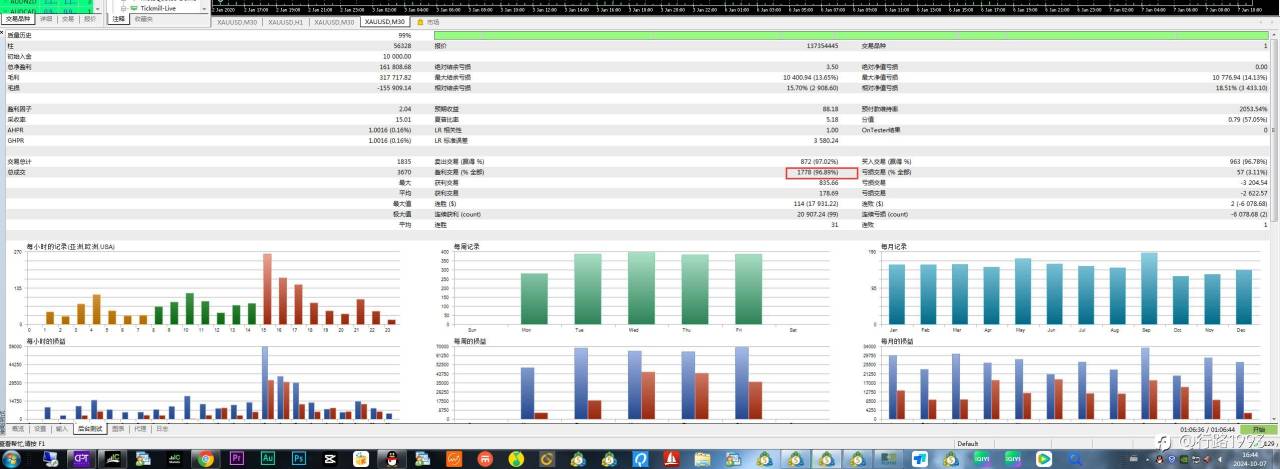1280x469 pixels.
Task: Click the initial deposit value 10 000.00
Action: click(x=395, y=56)
